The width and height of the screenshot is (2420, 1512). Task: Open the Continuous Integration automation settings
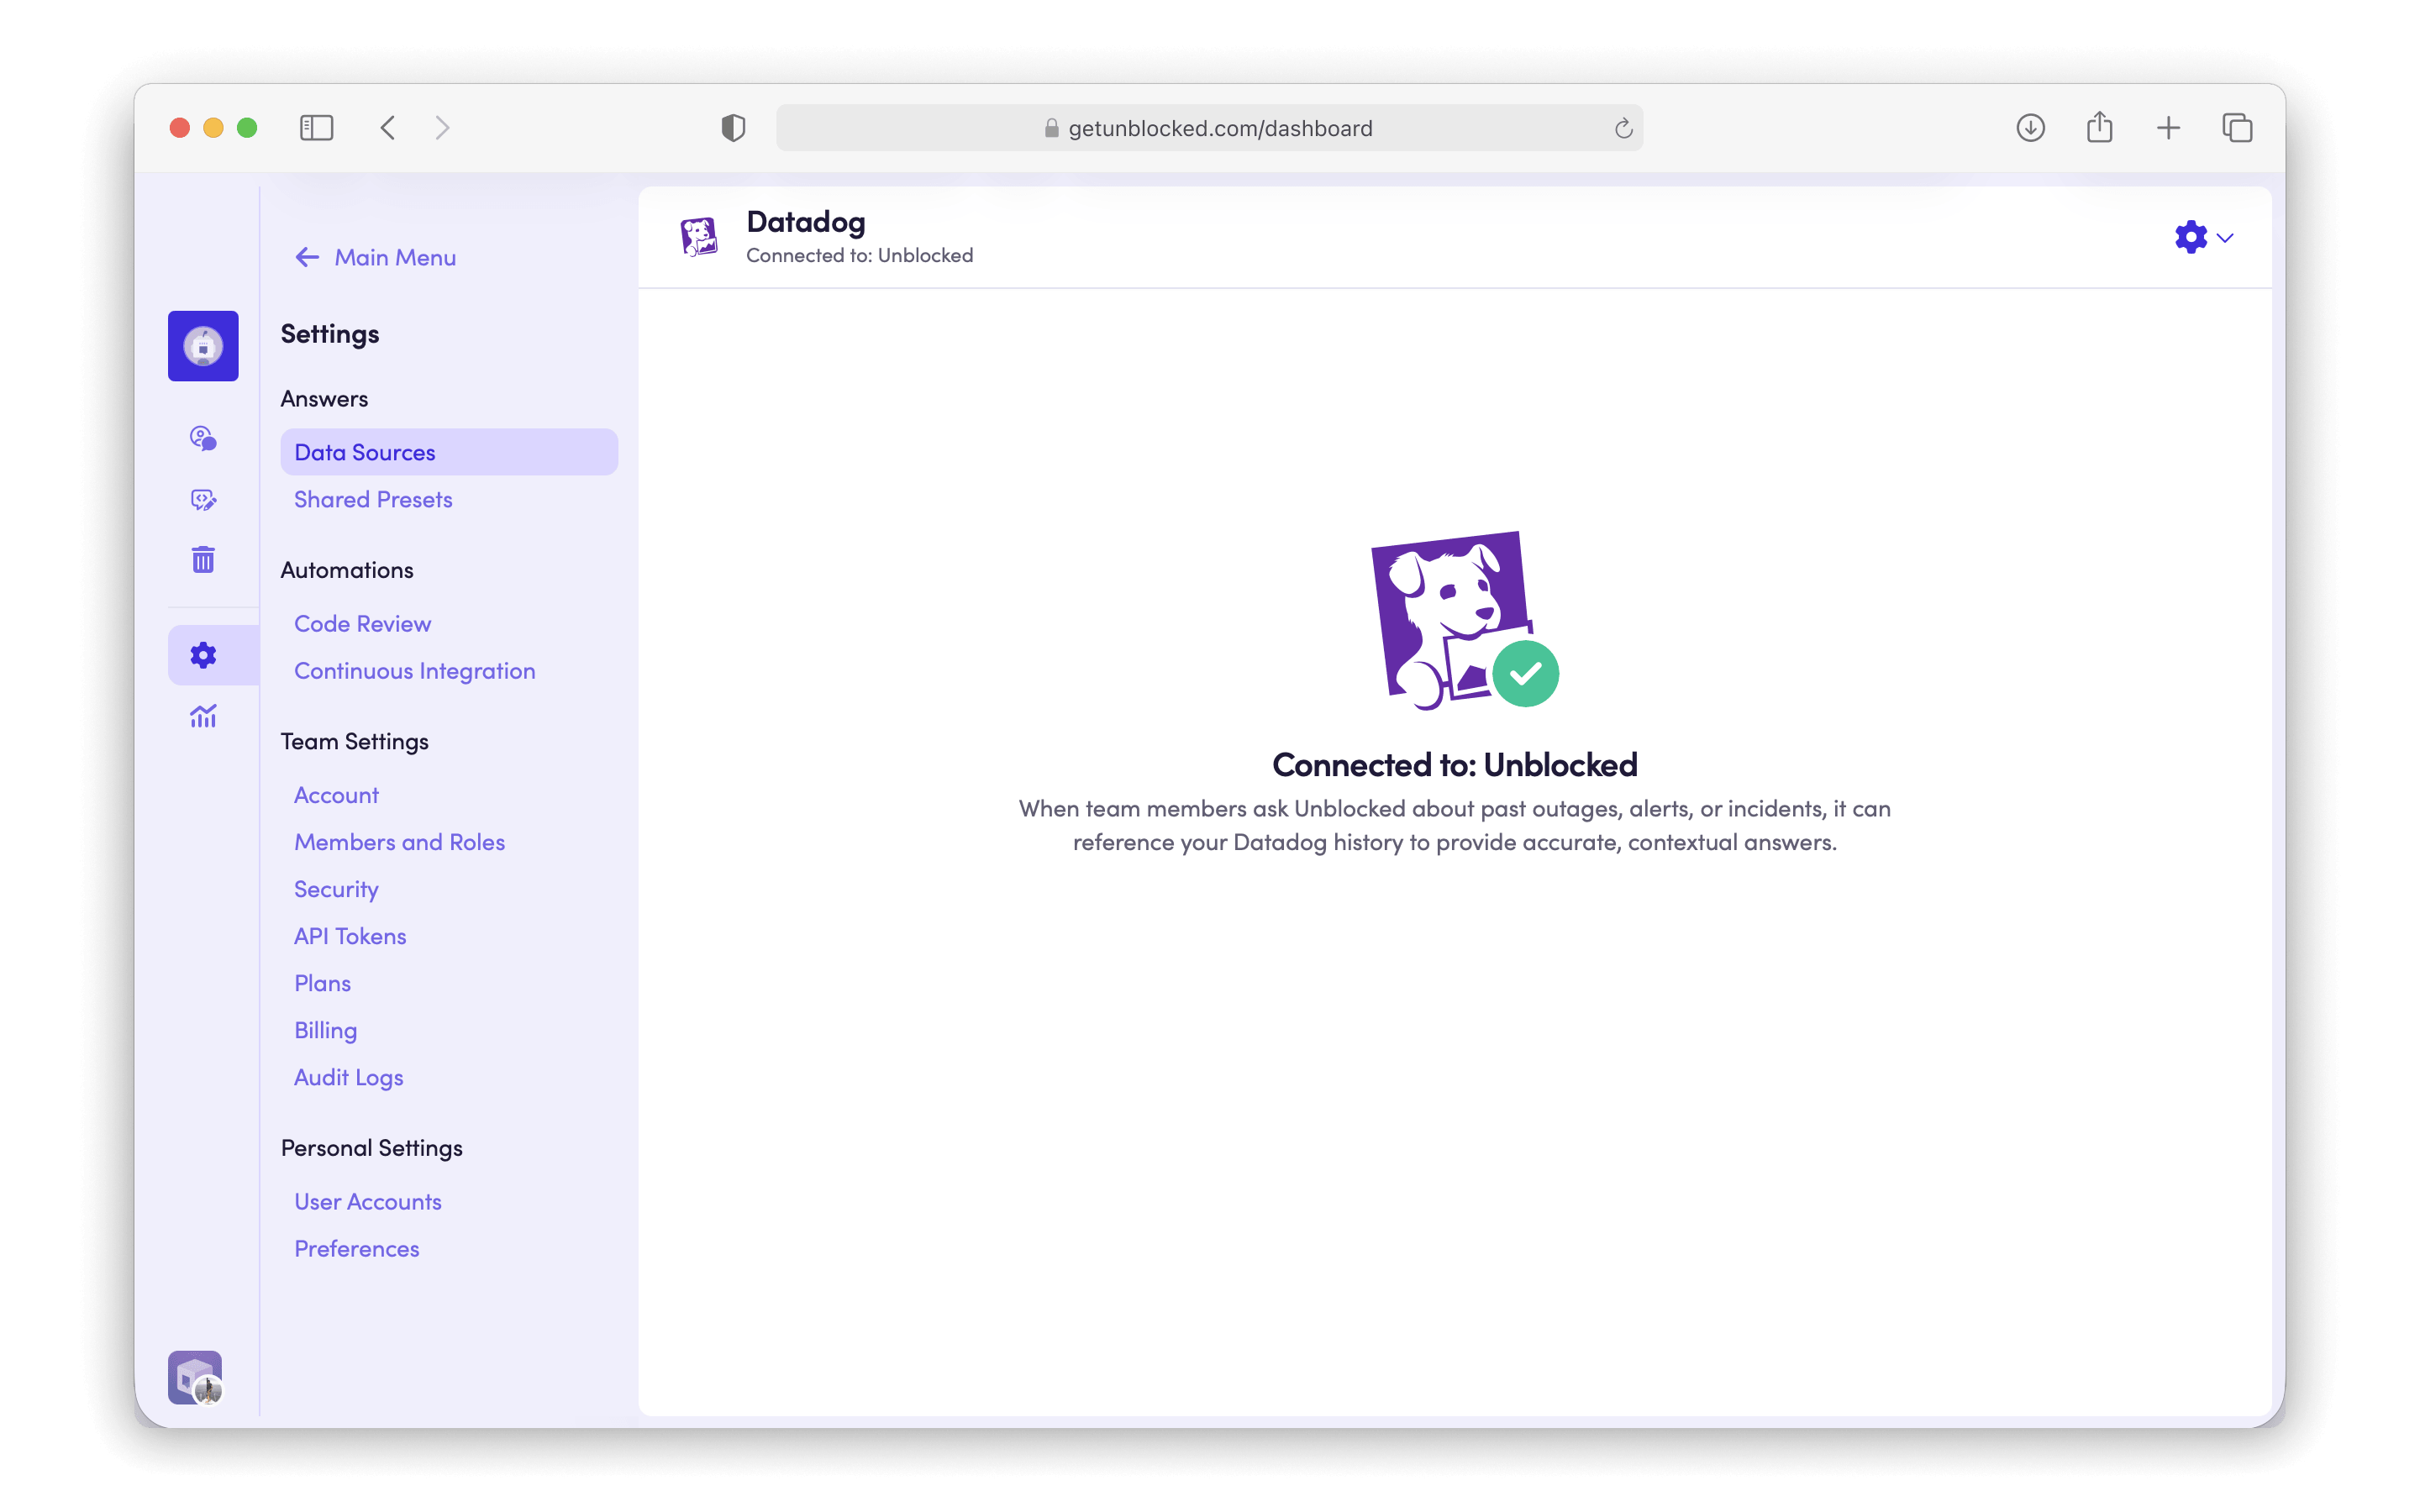click(x=414, y=670)
